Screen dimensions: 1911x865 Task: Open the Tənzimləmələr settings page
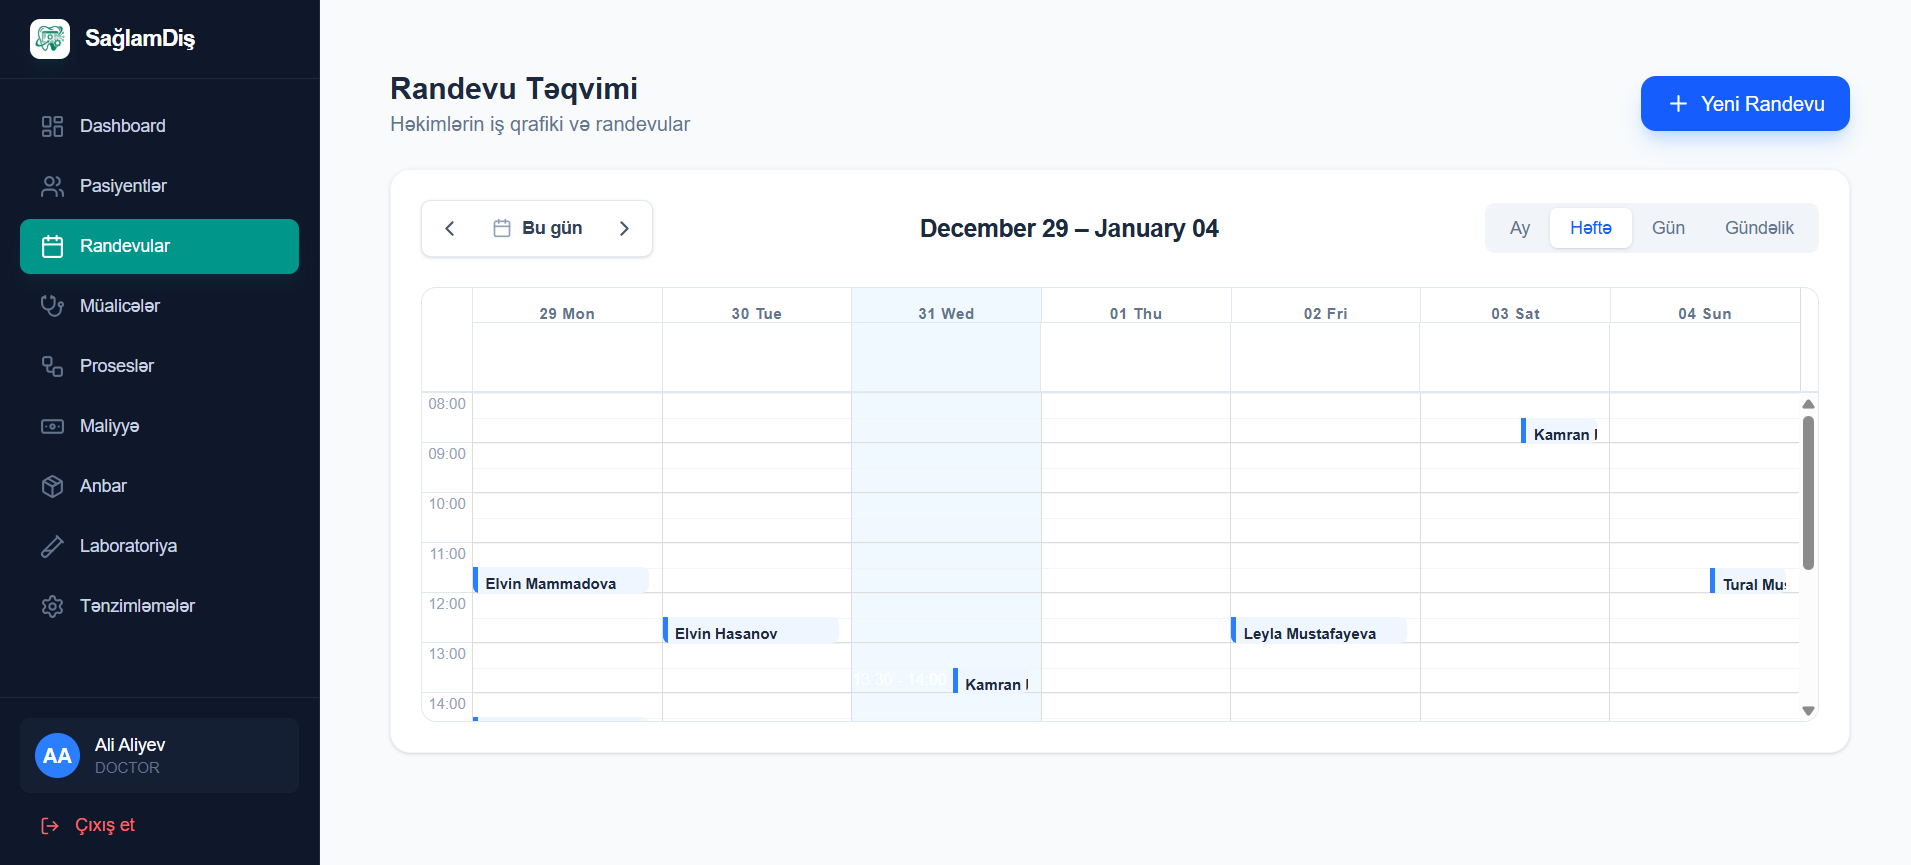coord(159,606)
